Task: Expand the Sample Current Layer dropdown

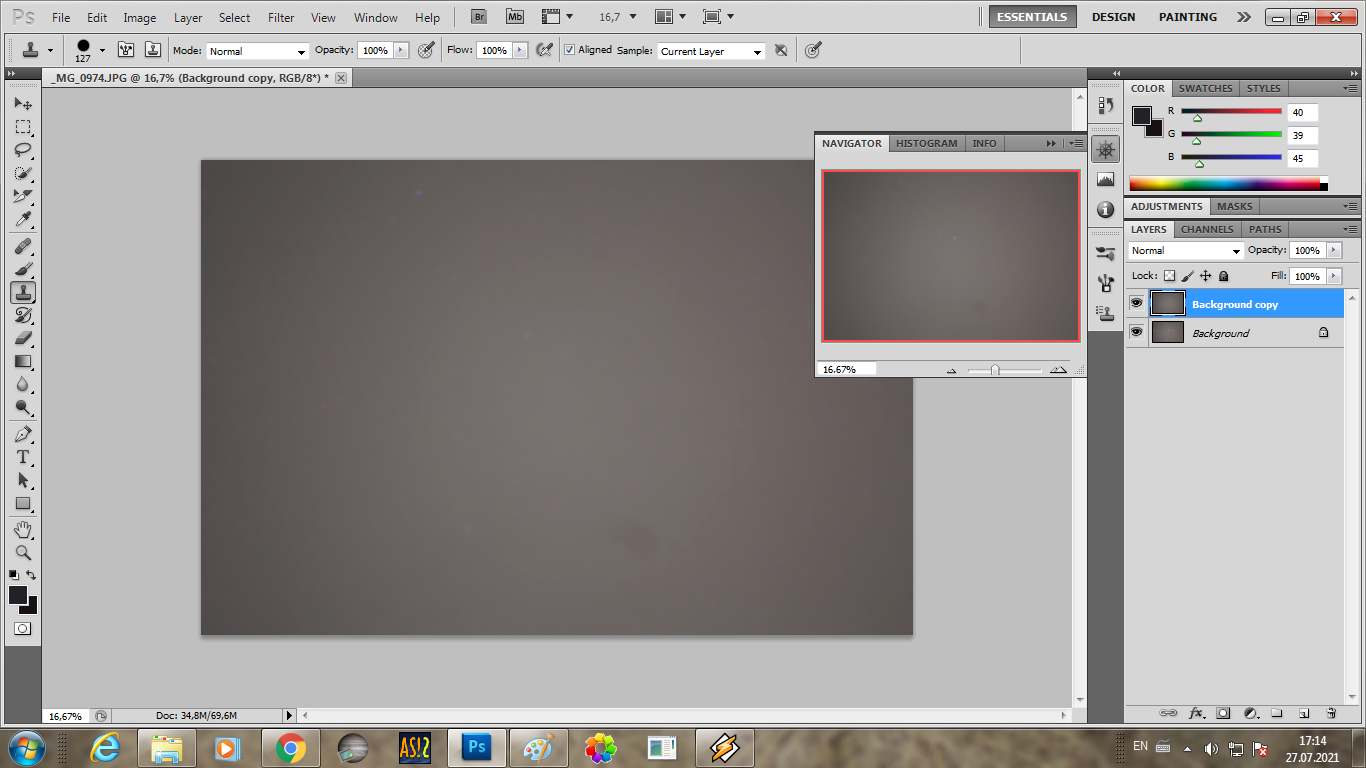Action: (x=711, y=51)
